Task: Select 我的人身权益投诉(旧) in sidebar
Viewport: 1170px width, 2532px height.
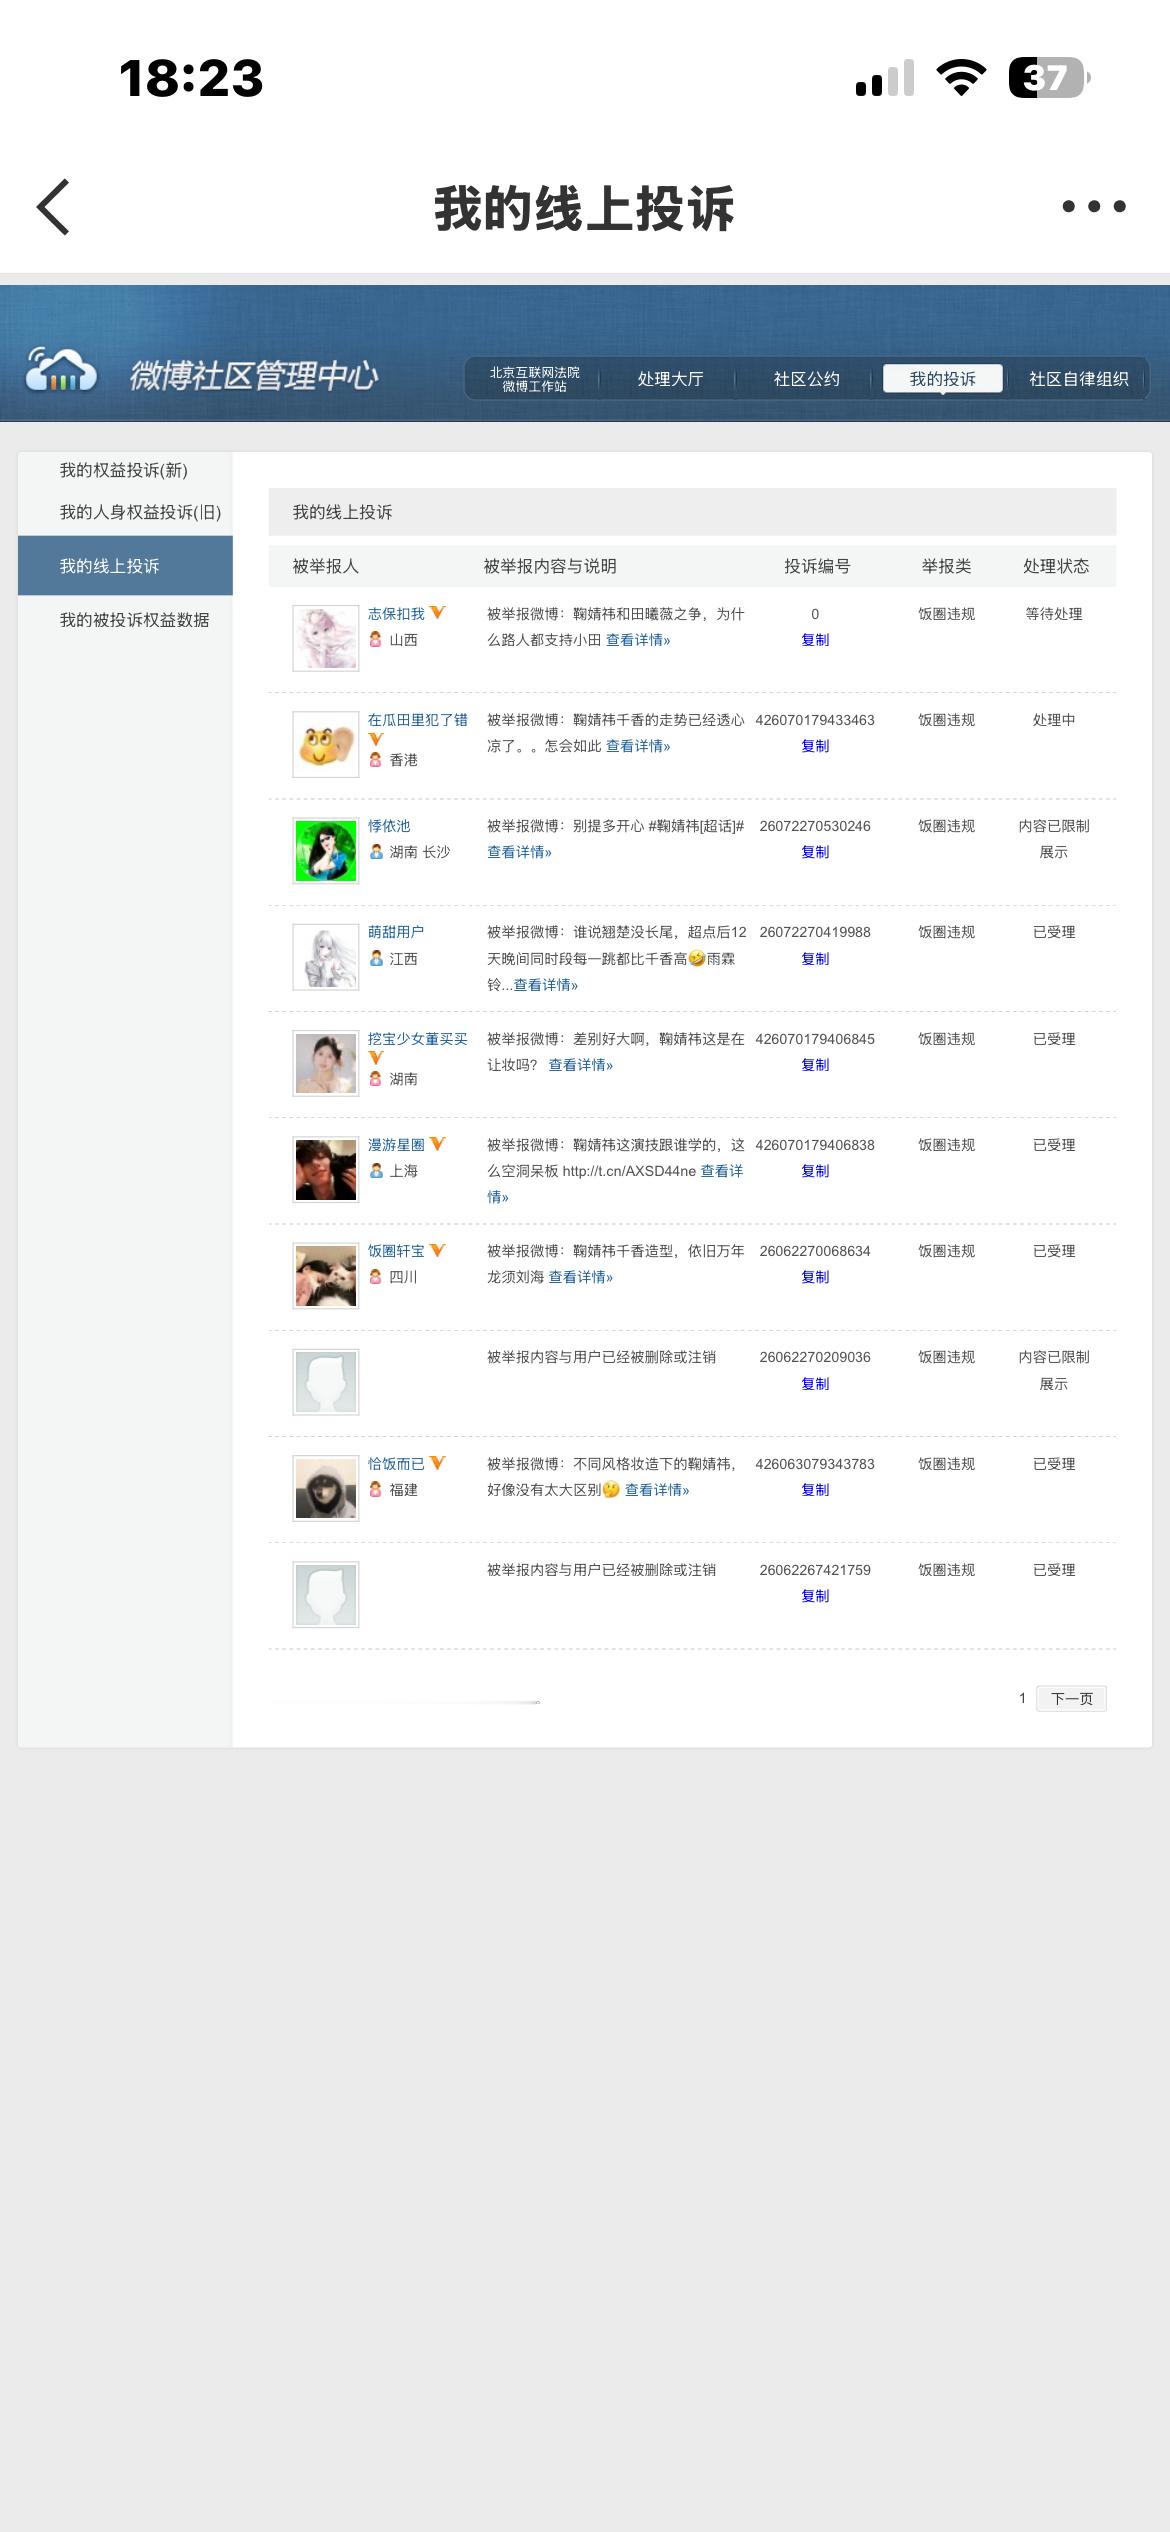Action: 140,512
